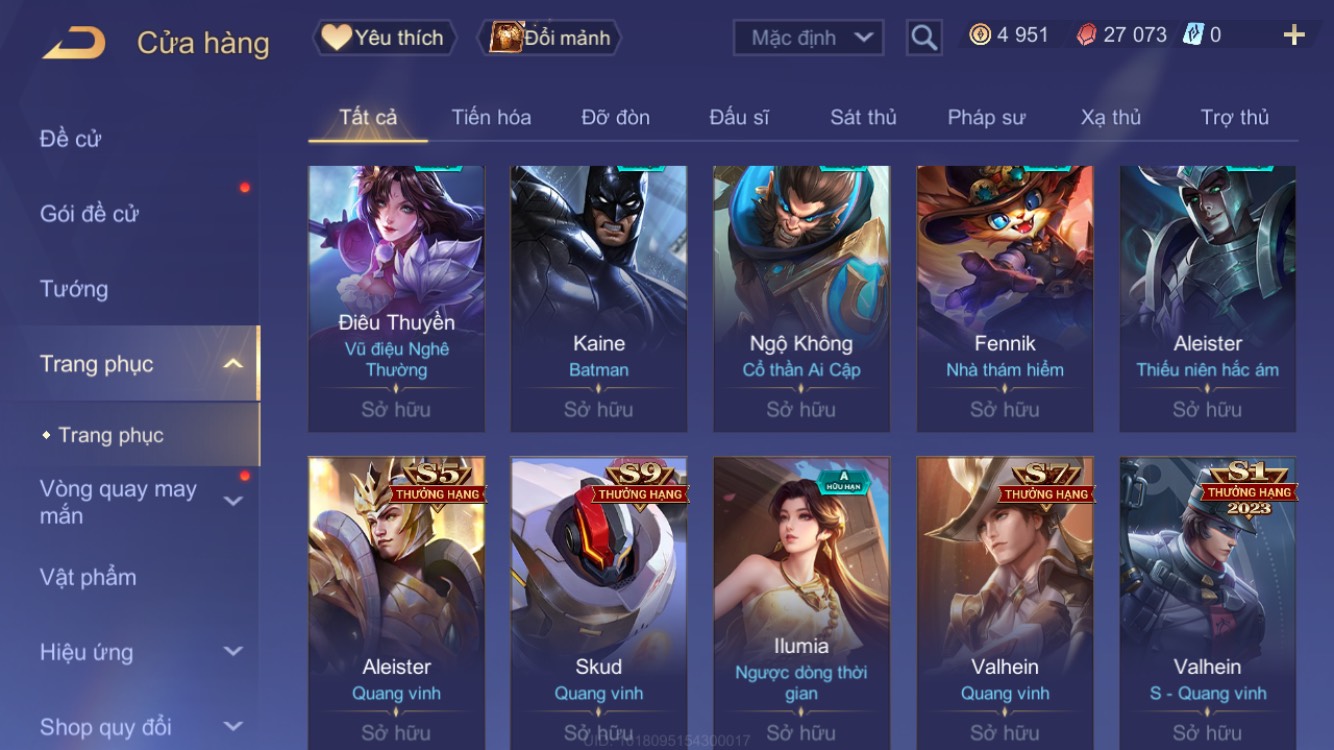Screen dimensions: 1334x750
Task: Switch to the Tiến hóa tab
Action: click(491, 117)
